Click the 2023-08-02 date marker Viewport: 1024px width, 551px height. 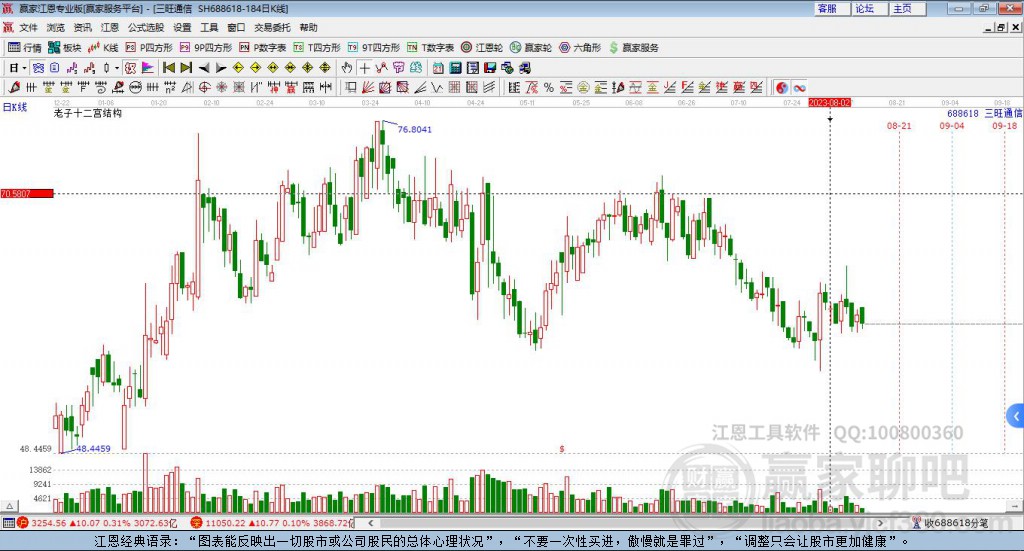[x=830, y=102]
